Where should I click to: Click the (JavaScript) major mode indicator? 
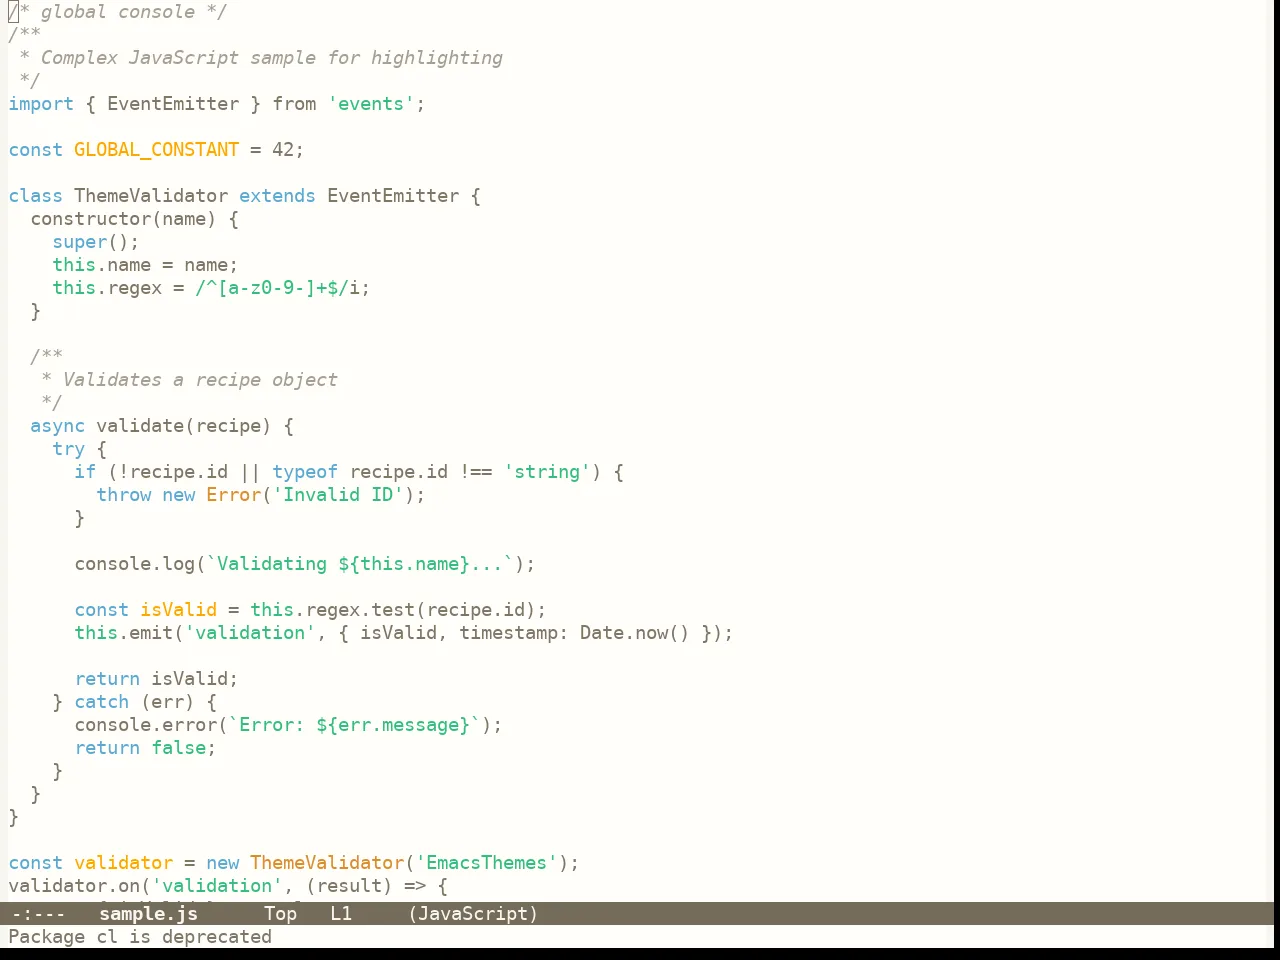pos(473,913)
